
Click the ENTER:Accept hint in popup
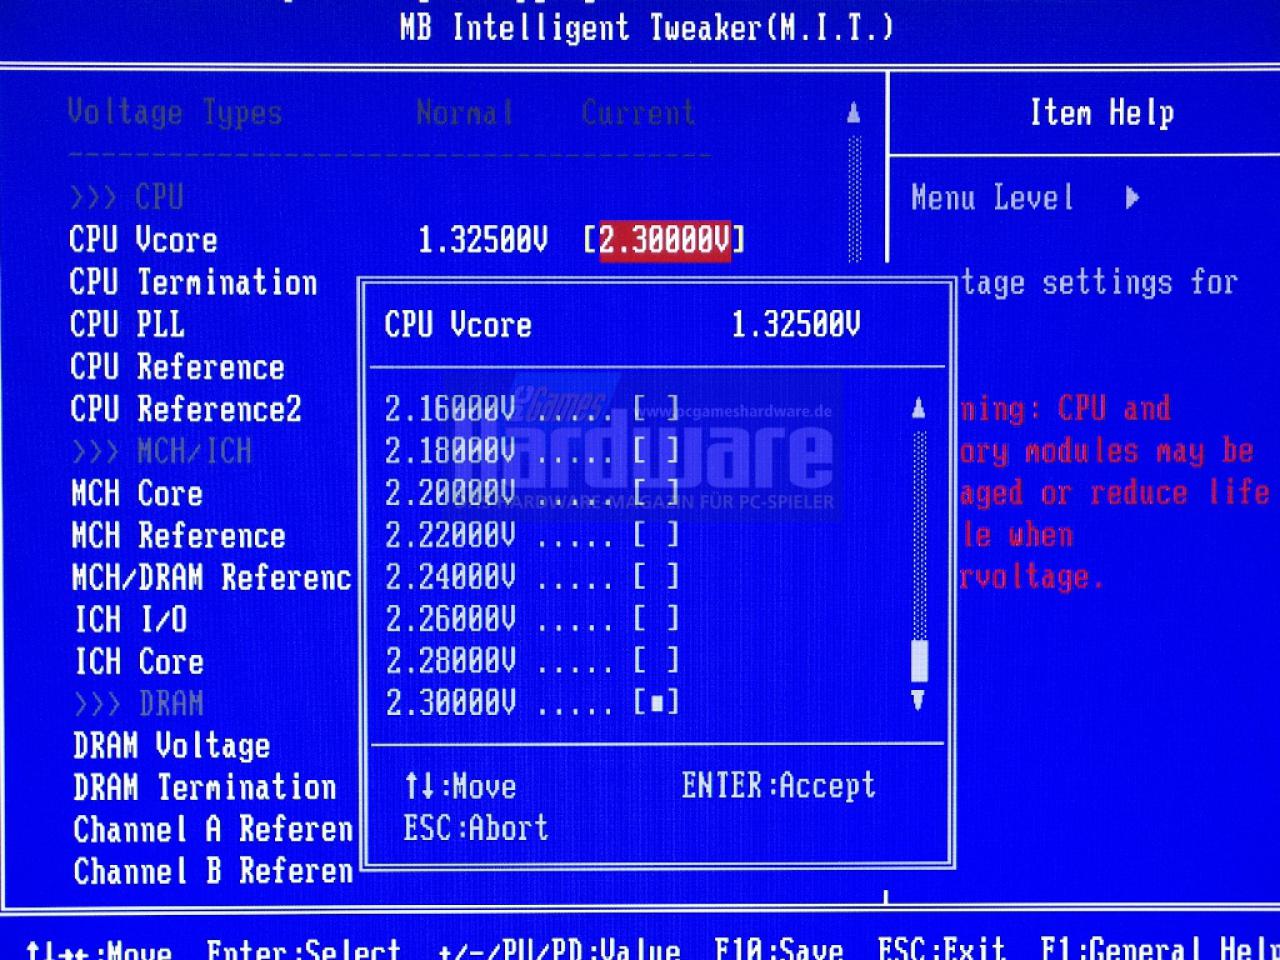coord(778,785)
